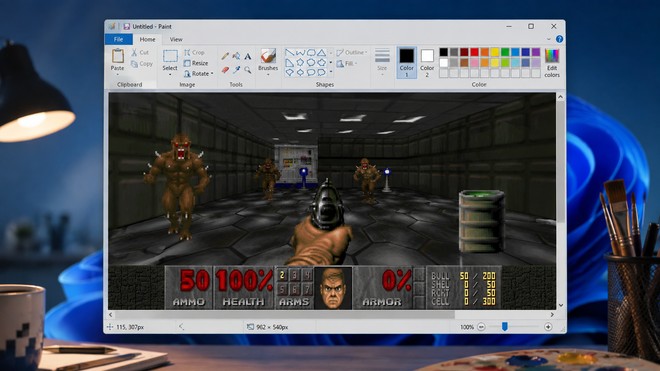Viewport: 660px width, 371px height.
Task: Click the Paste clipboard icon
Action: click(x=117, y=56)
